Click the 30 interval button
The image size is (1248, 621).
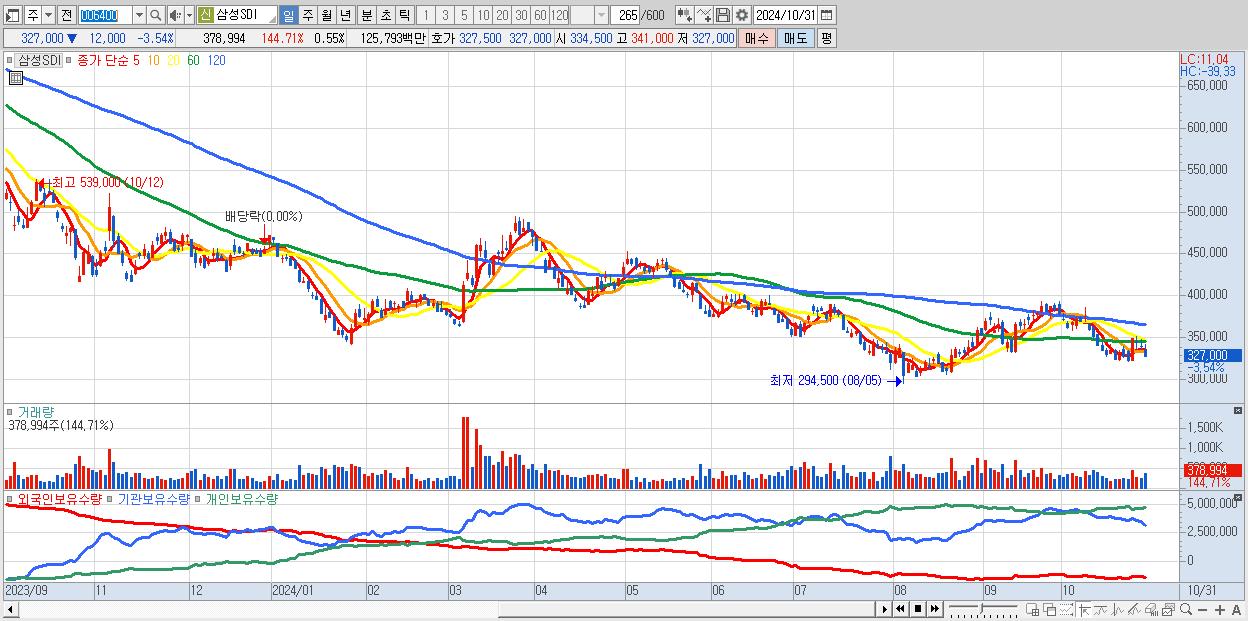pyautogui.click(x=521, y=15)
